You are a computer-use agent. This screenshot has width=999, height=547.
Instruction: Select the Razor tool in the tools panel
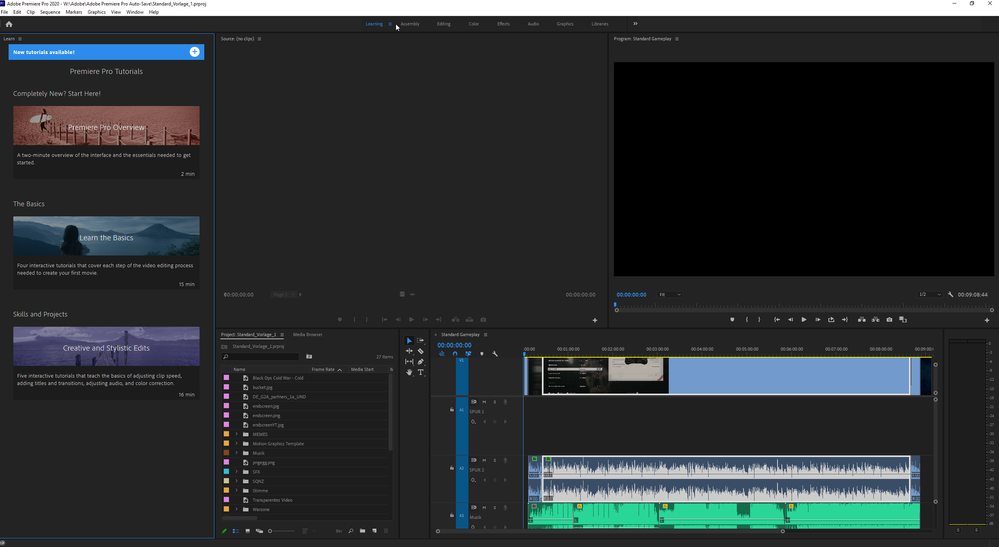(x=420, y=351)
